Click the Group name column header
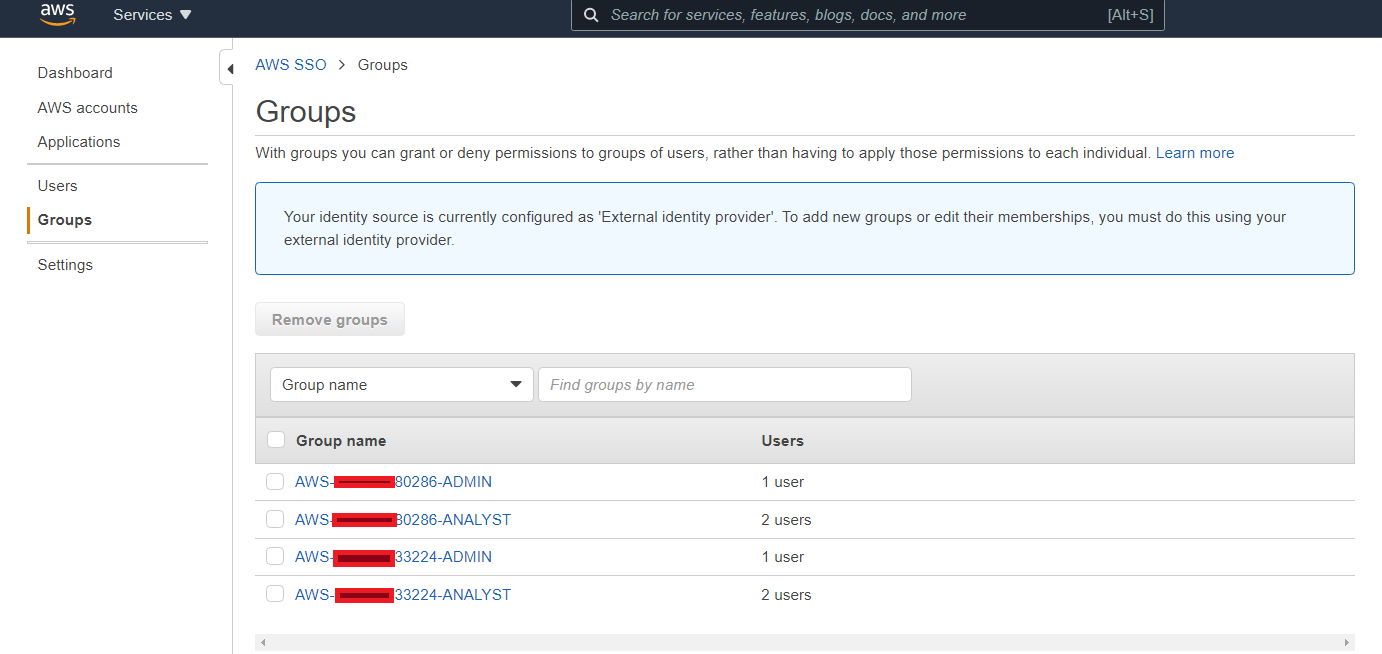The height and width of the screenshot is (654, 1382). (341, 441)
